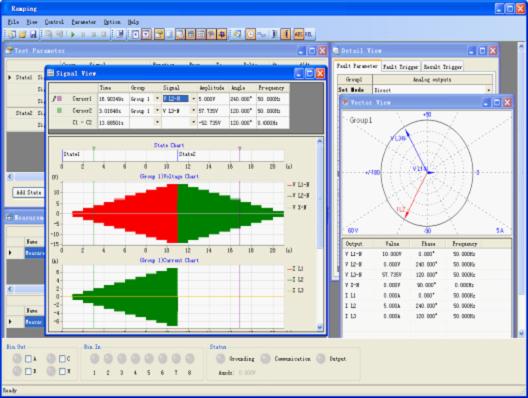Viewport: 528px width, 398px height.
Task: Click the Open folder toolbar icon
Action: tap(23, 34)
